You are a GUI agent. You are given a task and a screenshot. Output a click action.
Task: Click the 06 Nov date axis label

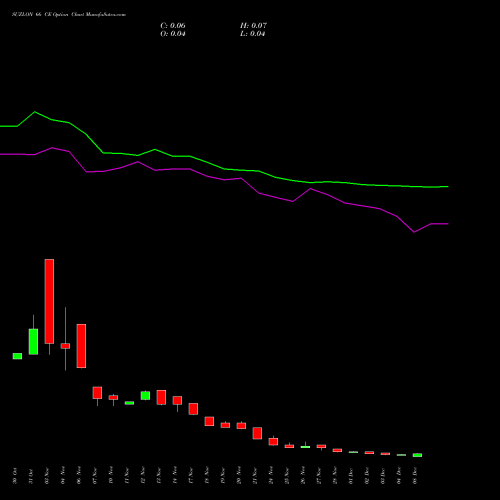pos(79,476)
